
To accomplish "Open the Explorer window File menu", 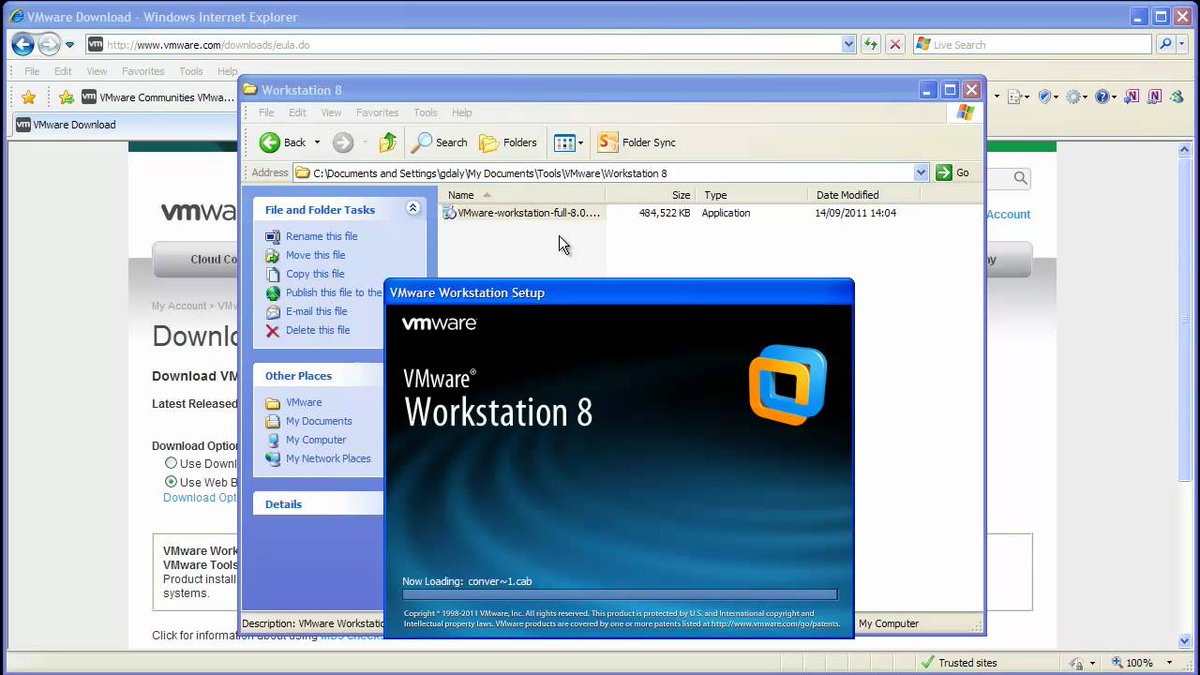I will click(266, 113).
